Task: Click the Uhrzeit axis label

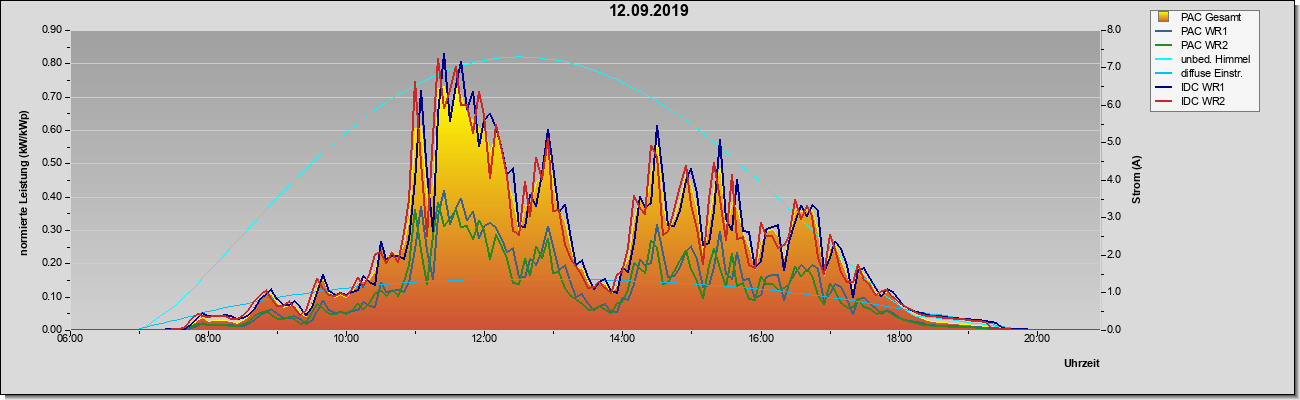Action: tap(1082, 363)
